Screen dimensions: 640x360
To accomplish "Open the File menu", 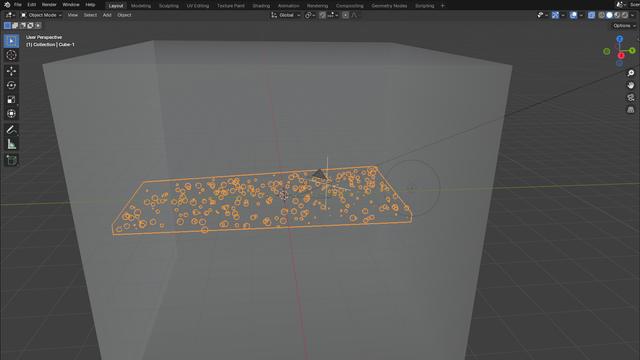I will point(18,5).
